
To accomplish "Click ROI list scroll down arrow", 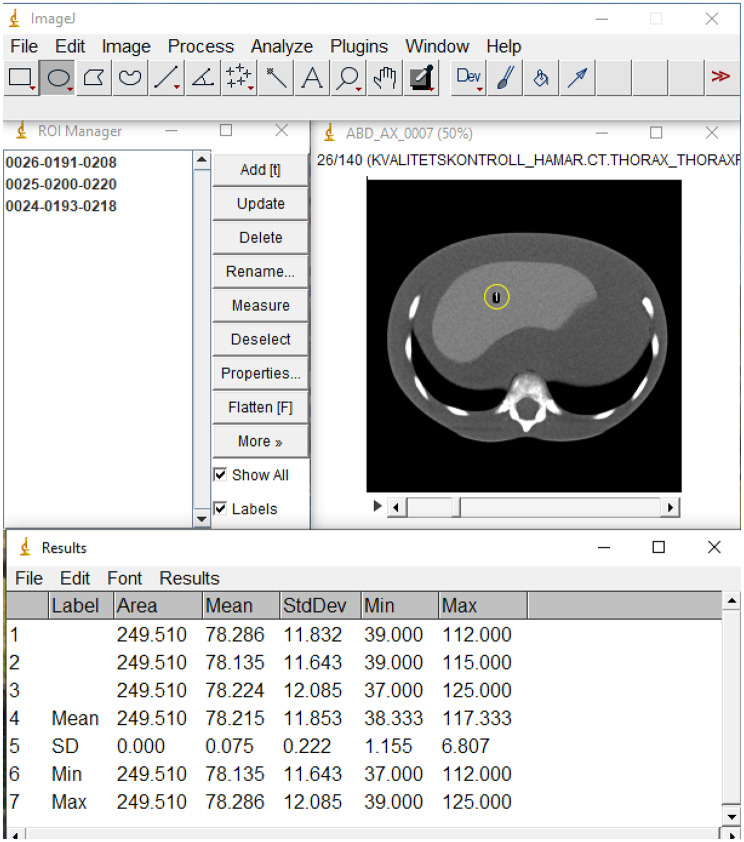I will pyautogui.click(x=201, y=519).
